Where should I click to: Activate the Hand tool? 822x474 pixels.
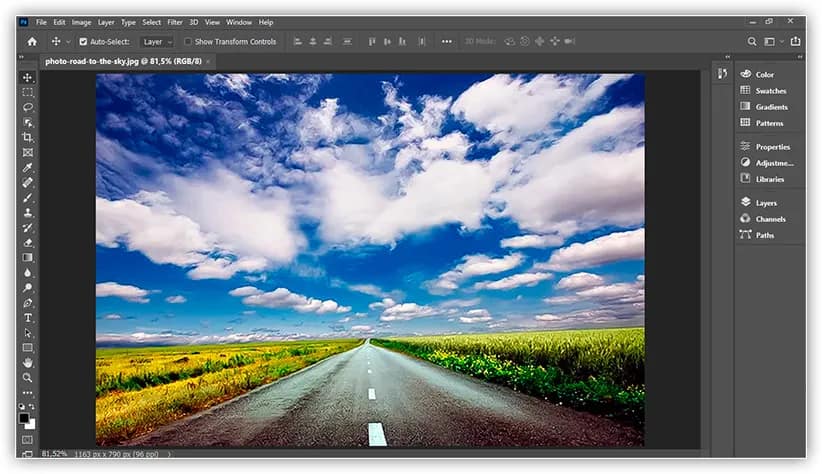pos(28,362)
